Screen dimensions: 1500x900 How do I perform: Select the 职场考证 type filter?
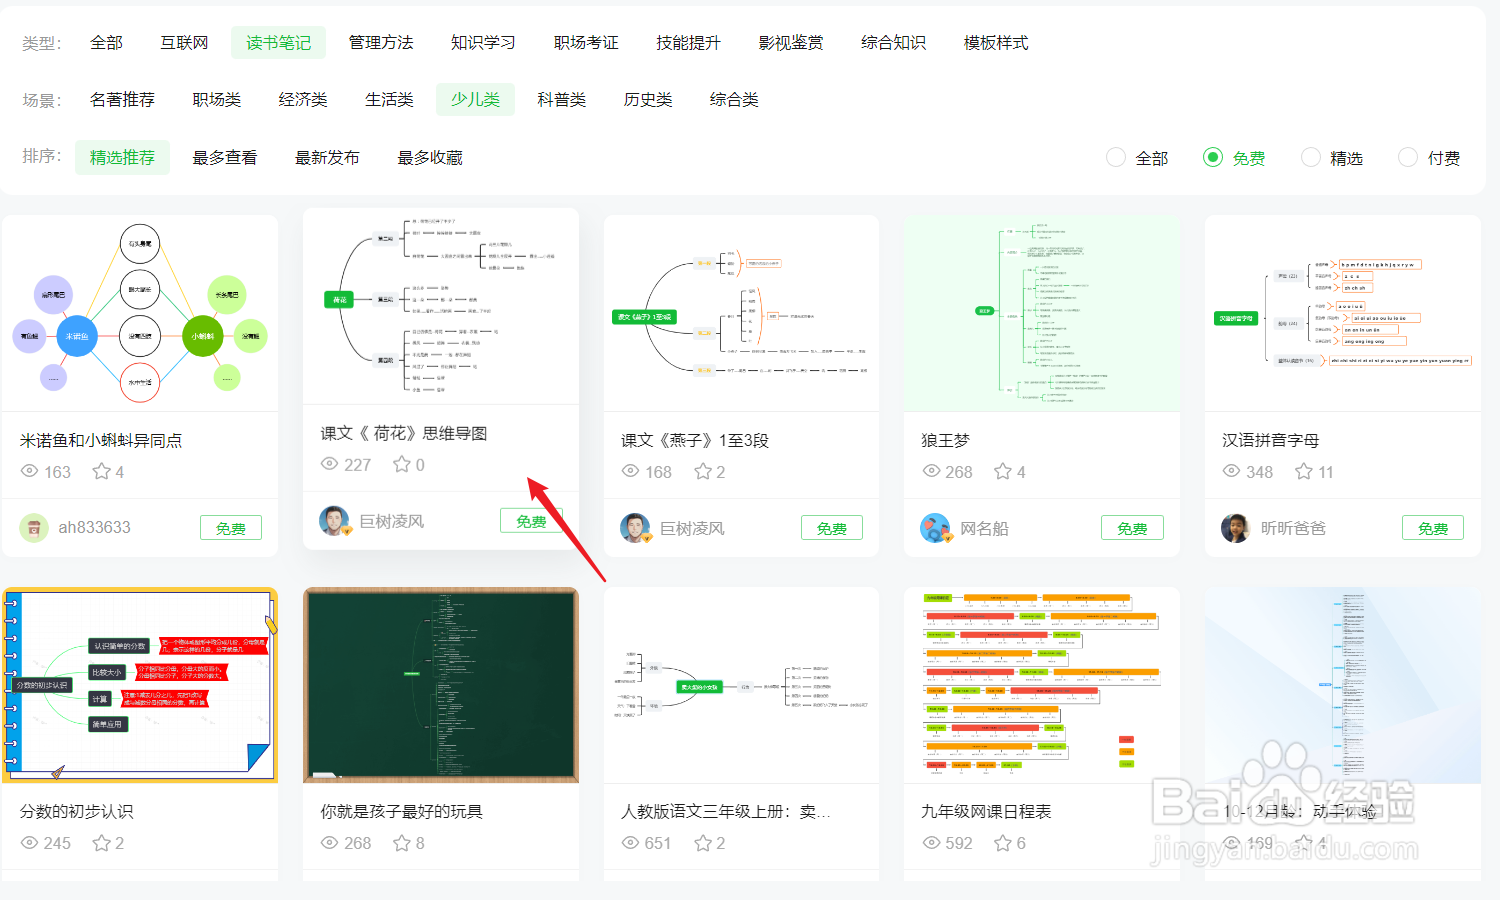point(586,43)
